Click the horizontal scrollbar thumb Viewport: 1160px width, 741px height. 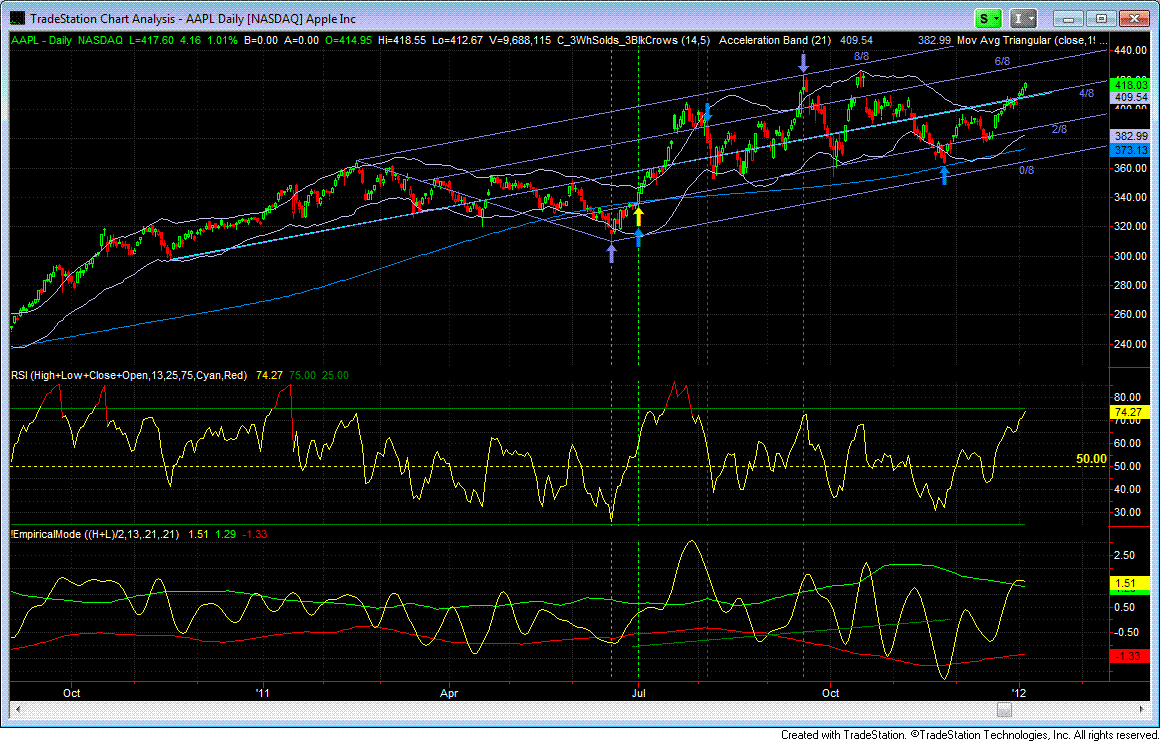[x=1004, y=710]
